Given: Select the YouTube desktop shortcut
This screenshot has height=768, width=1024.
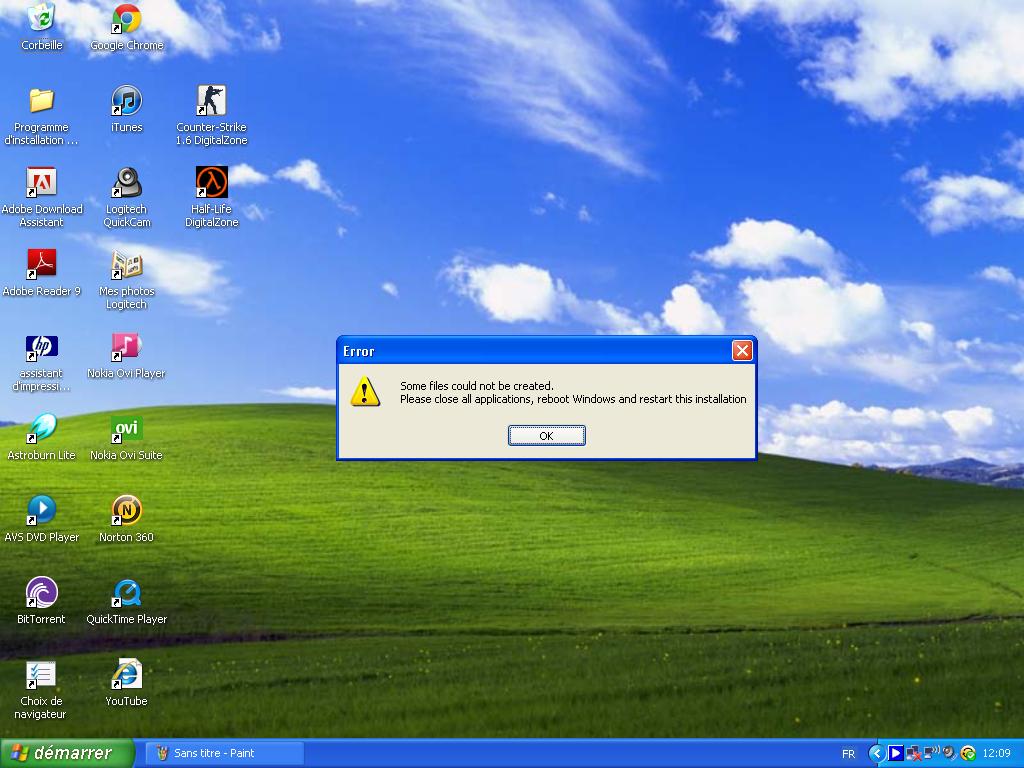Looking at the screenshot, I should pos(126,684).
